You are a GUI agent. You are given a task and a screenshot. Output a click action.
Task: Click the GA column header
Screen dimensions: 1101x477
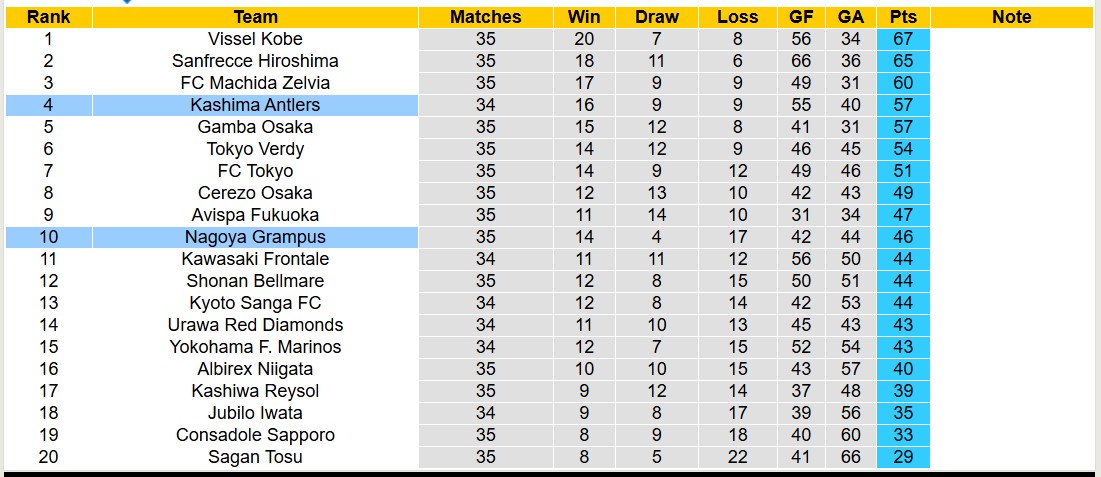pyautogui.click(x=851, y=17)
